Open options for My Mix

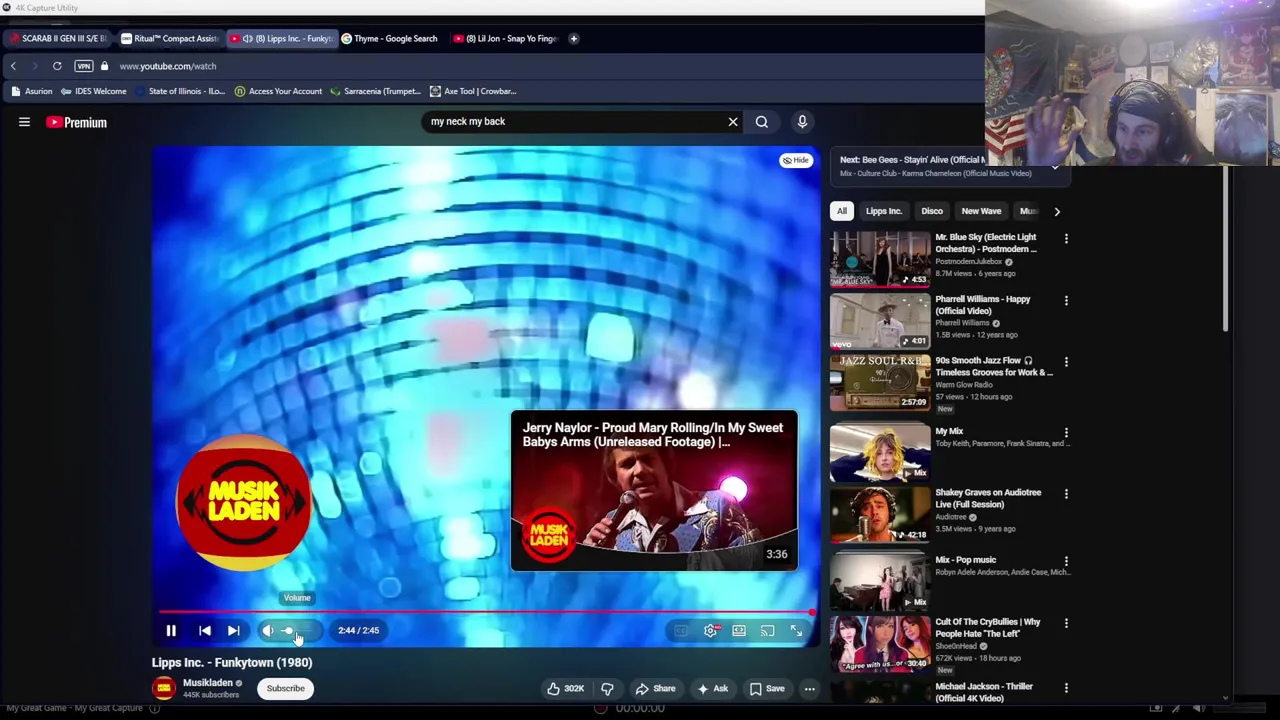[1066, 433]
